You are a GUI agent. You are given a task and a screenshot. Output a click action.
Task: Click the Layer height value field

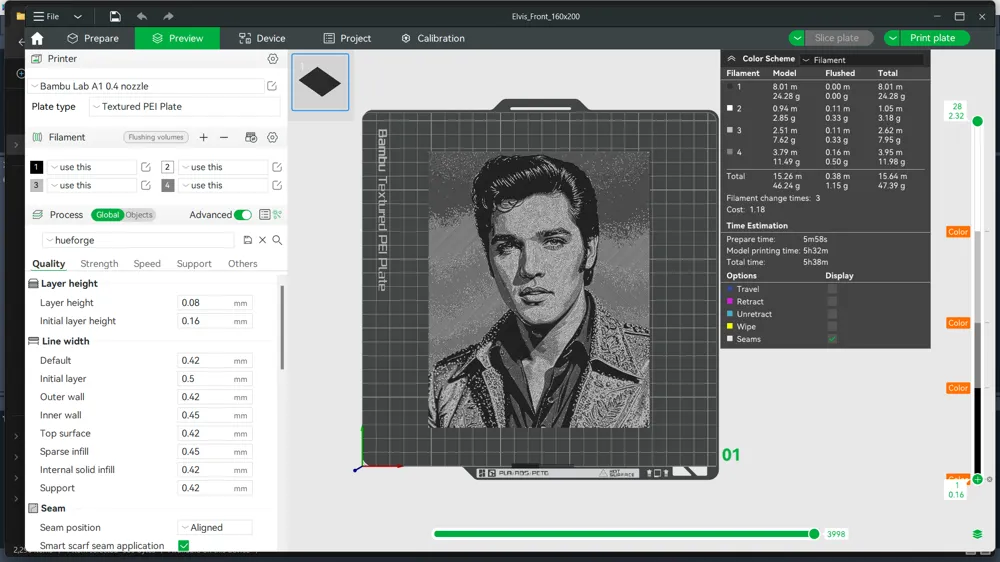pos(215,303)
